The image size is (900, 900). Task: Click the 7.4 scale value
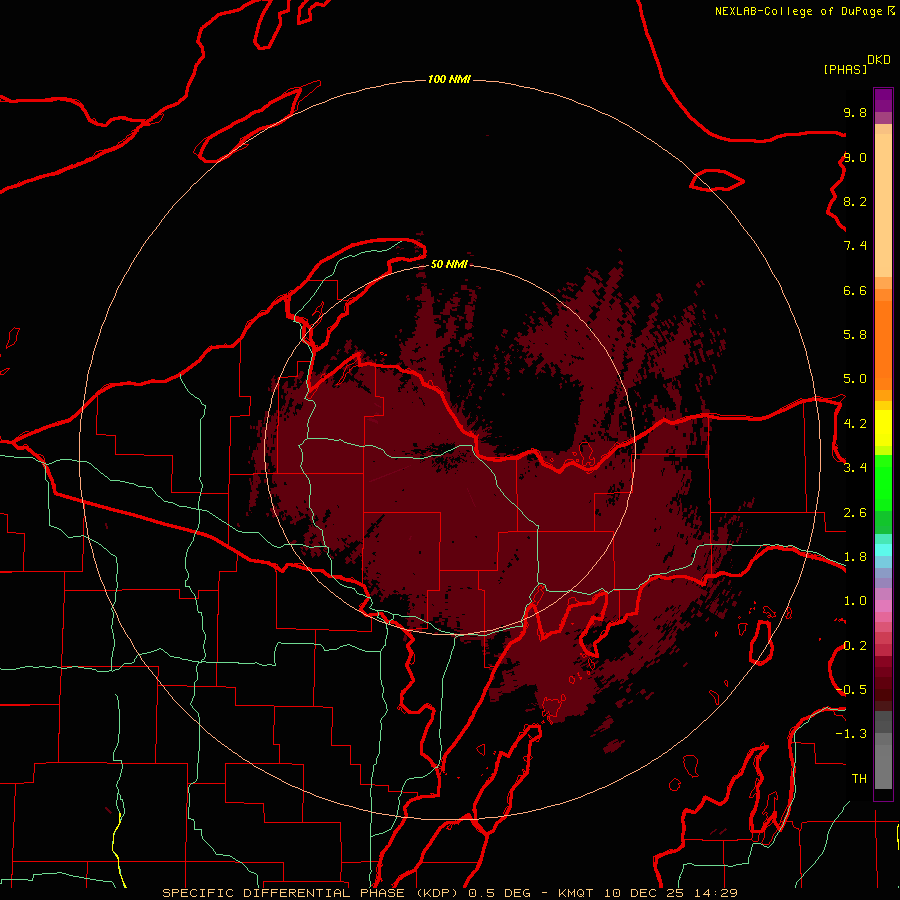(855, 246)
